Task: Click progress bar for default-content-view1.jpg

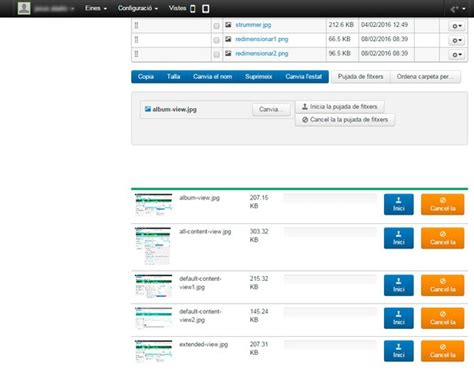Action: pyautogui.click(x=330, y=279)
